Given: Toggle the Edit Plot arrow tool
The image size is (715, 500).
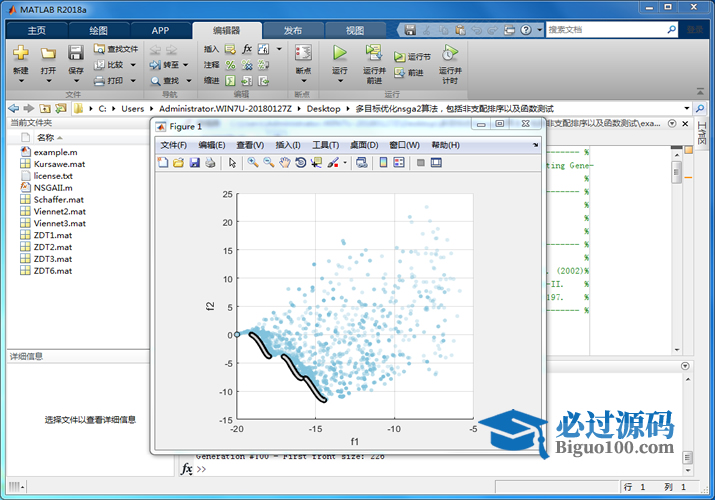Looking at the screenshot, I should pos(232,162).
